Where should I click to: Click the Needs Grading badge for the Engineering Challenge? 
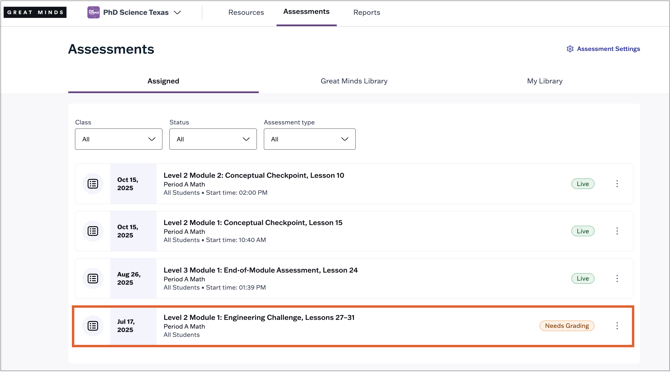pos(567,325)
